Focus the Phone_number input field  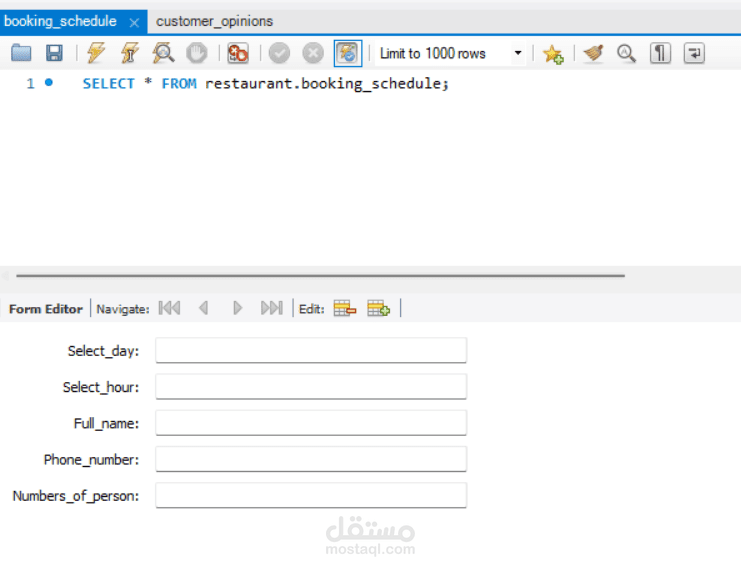(x=311, y=459)
